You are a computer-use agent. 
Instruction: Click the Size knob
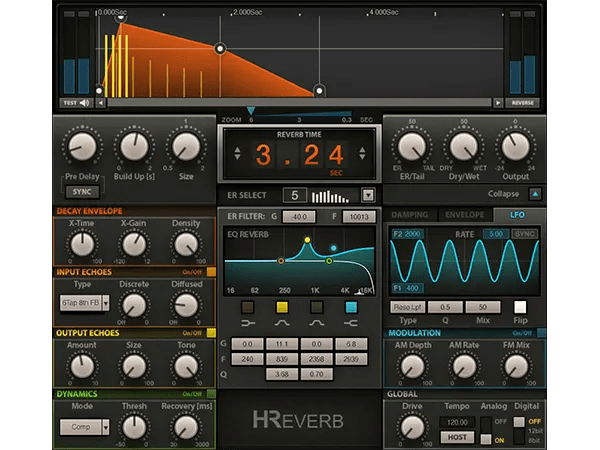(186, 147)
